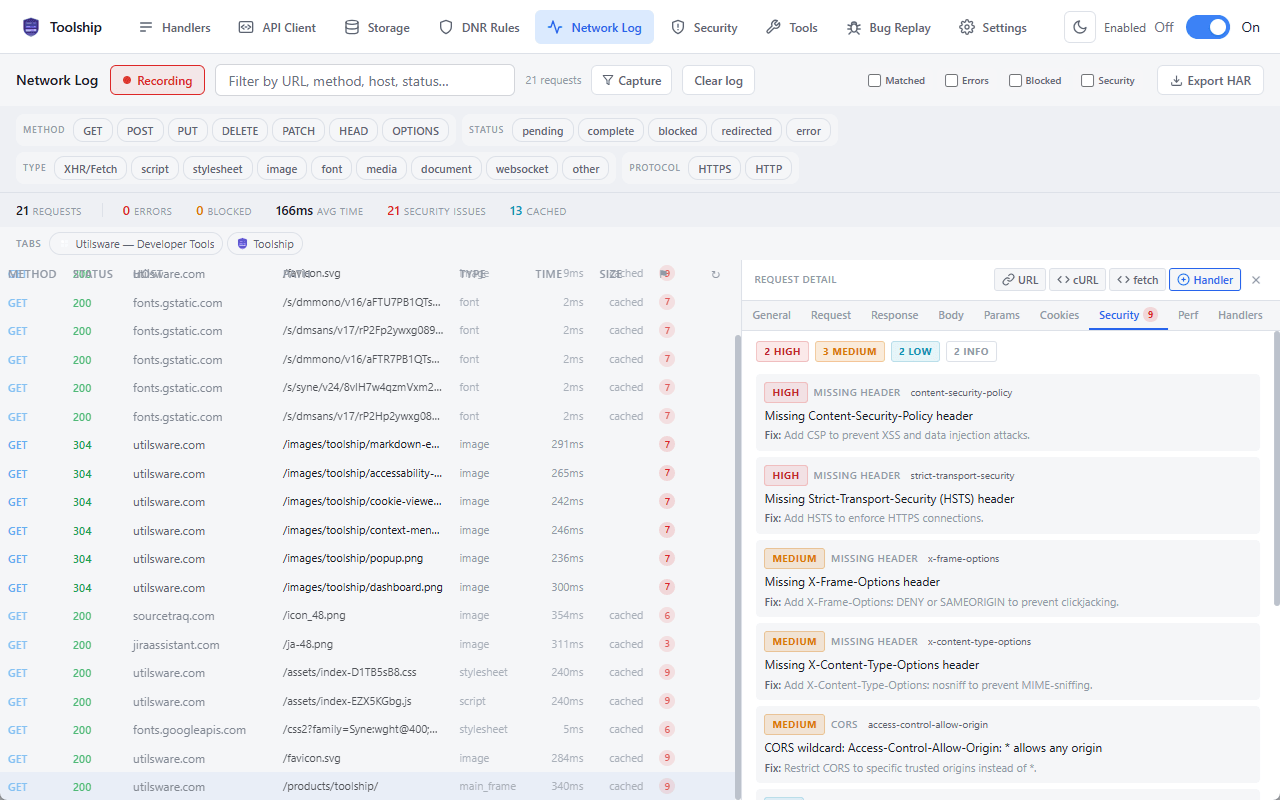Export the log as HAR
This screenshot has width=1280, height=800.
(1210, 80)
